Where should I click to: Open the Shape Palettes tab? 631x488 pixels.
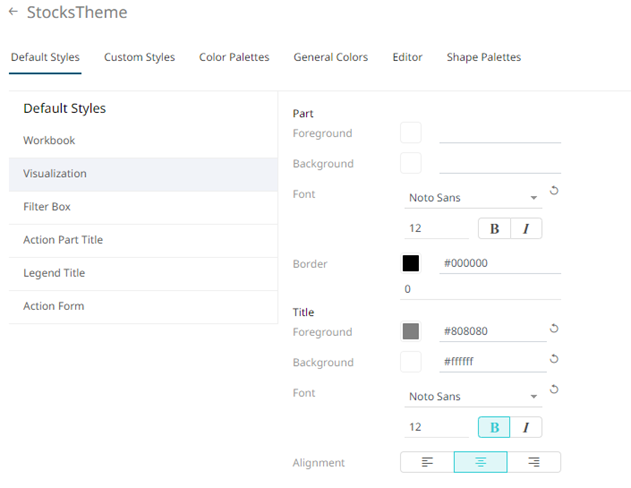[483, 58]
